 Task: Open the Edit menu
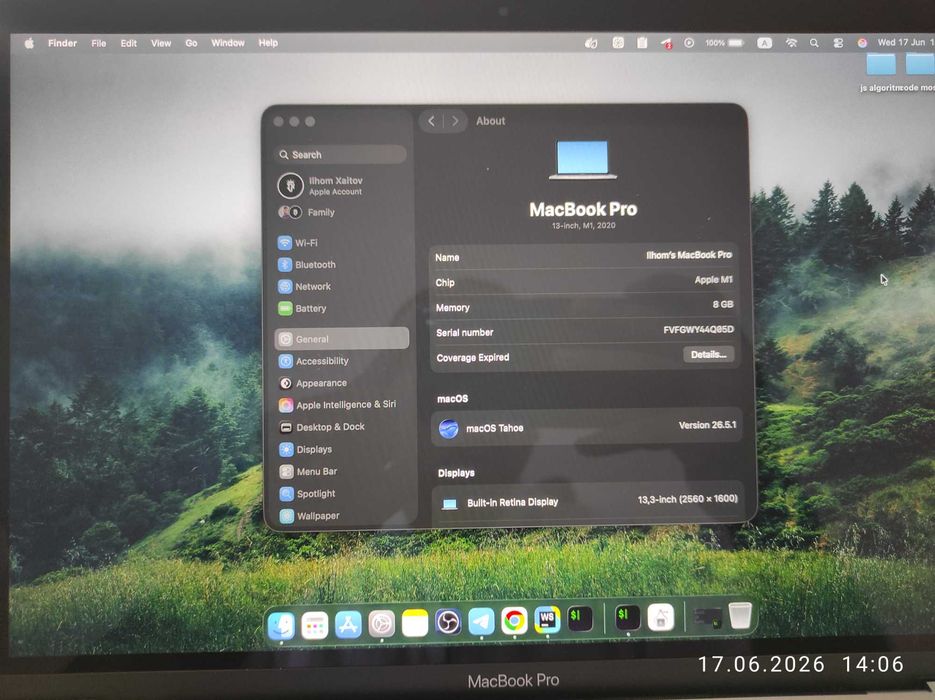click(x=128, y=43)
